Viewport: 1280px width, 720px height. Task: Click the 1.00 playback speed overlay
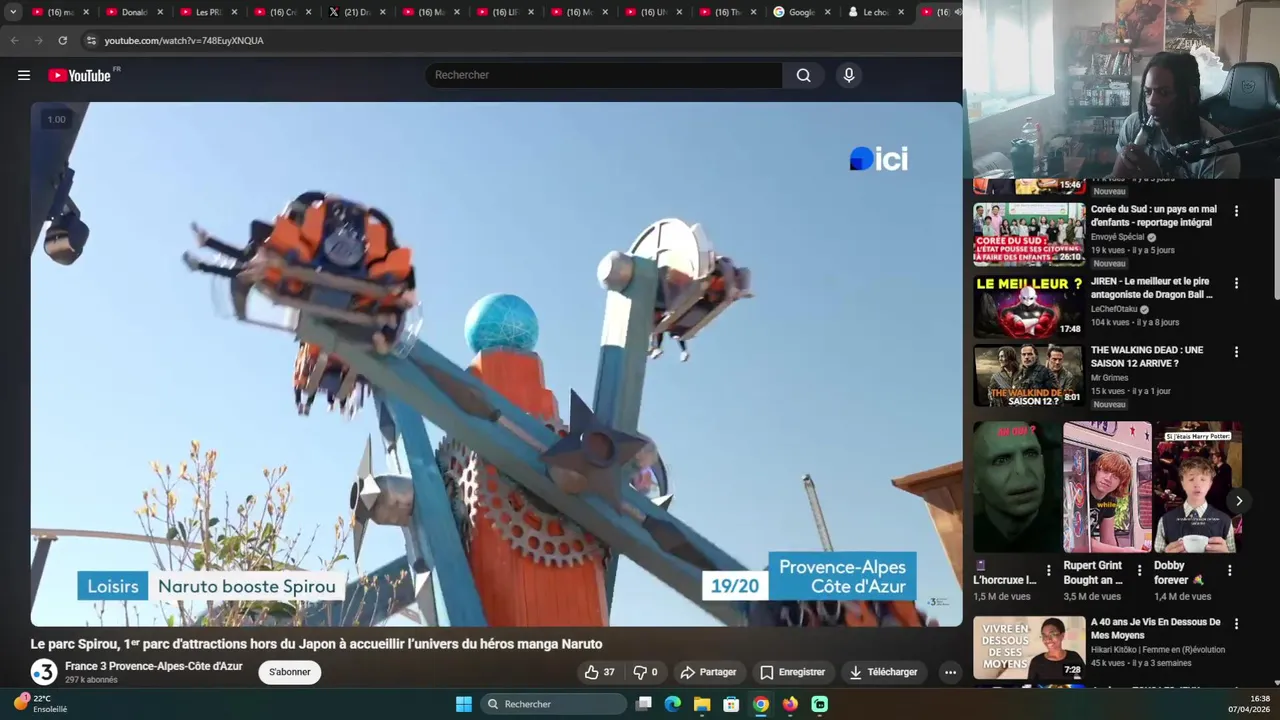tap(56, 120)
